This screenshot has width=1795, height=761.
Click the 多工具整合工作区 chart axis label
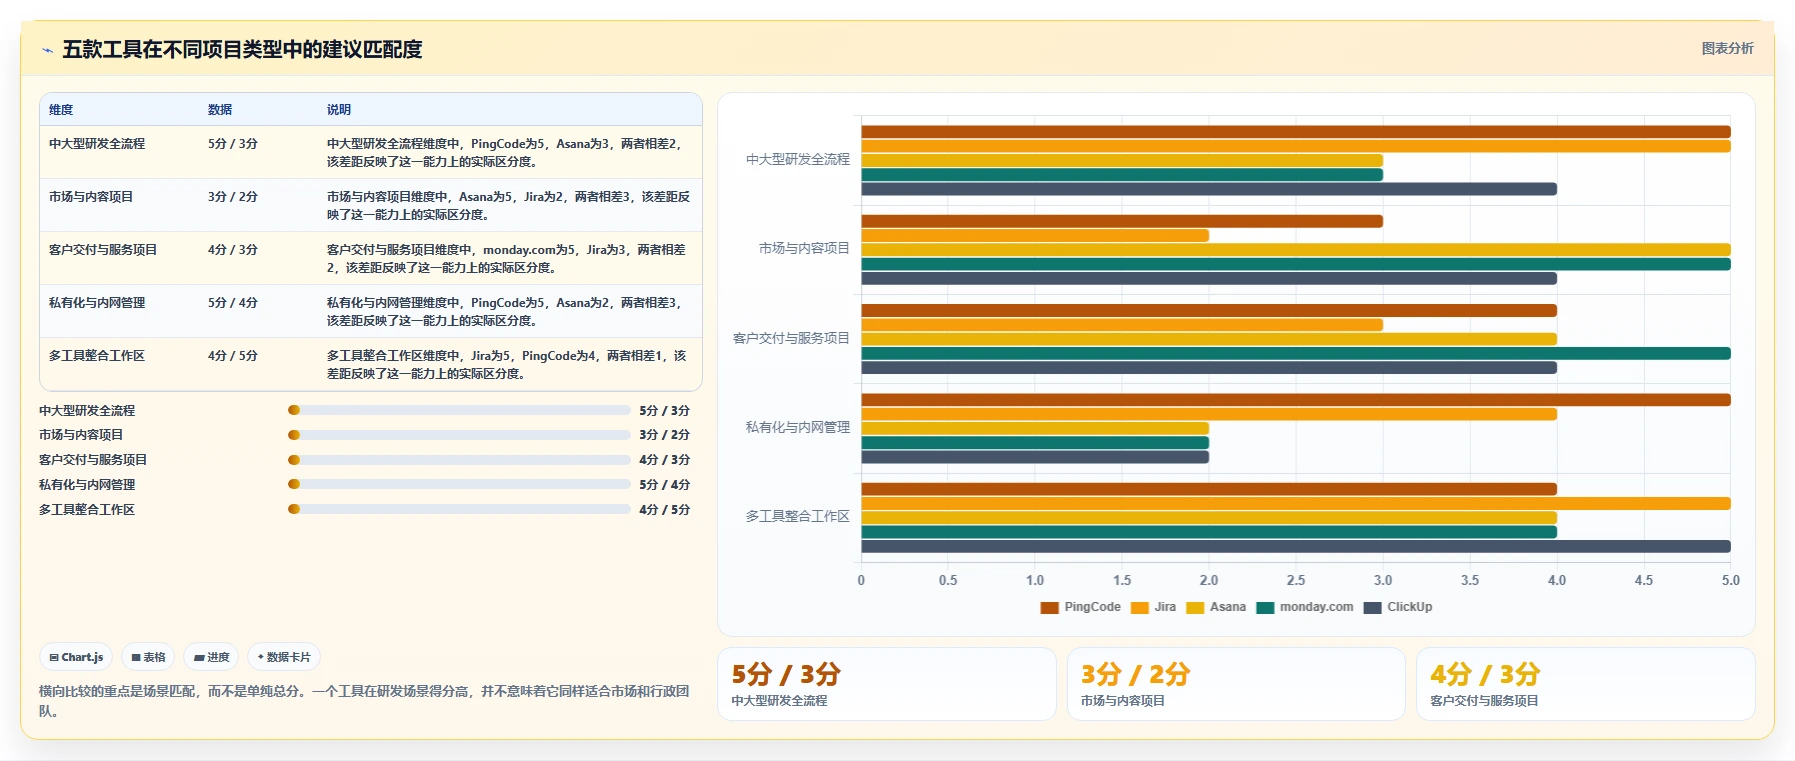pyautogui.click(x=798, y=517)
